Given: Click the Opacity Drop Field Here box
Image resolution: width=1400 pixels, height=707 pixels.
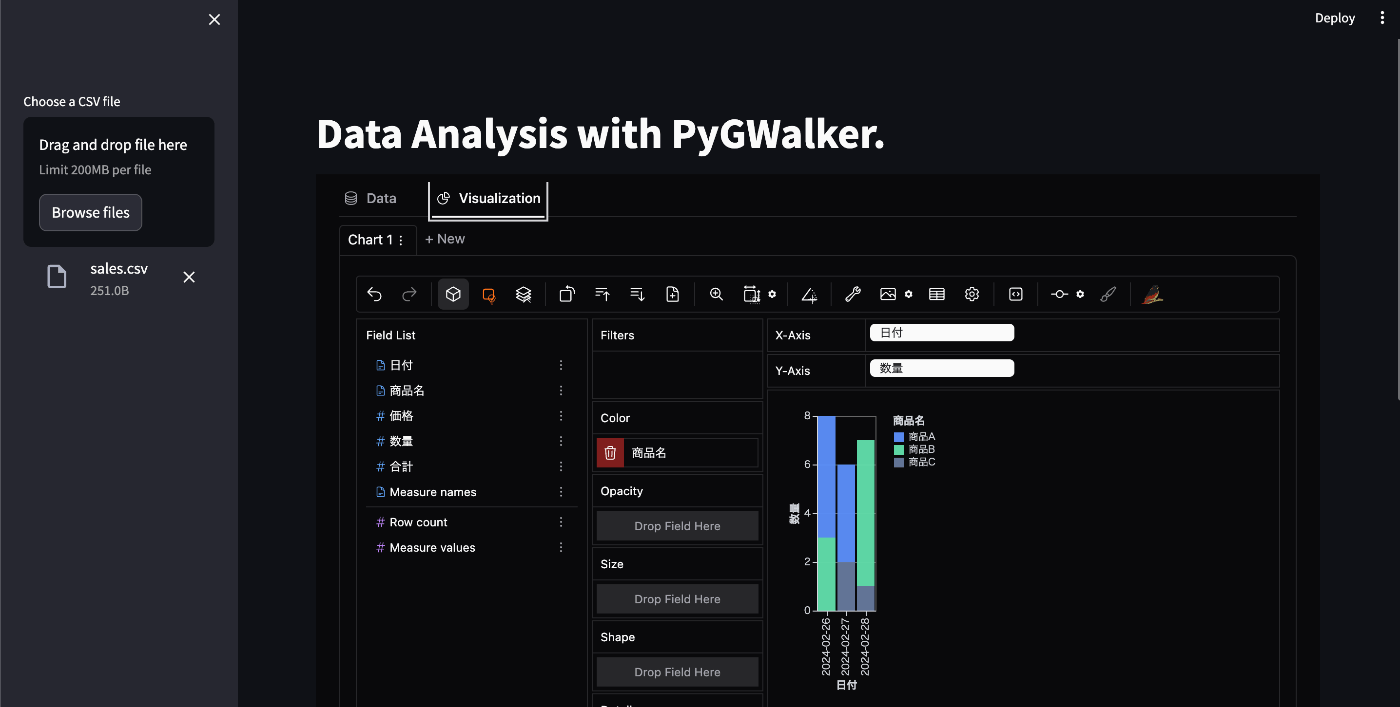Looking at the screenshot, I should tap(677, 526).
